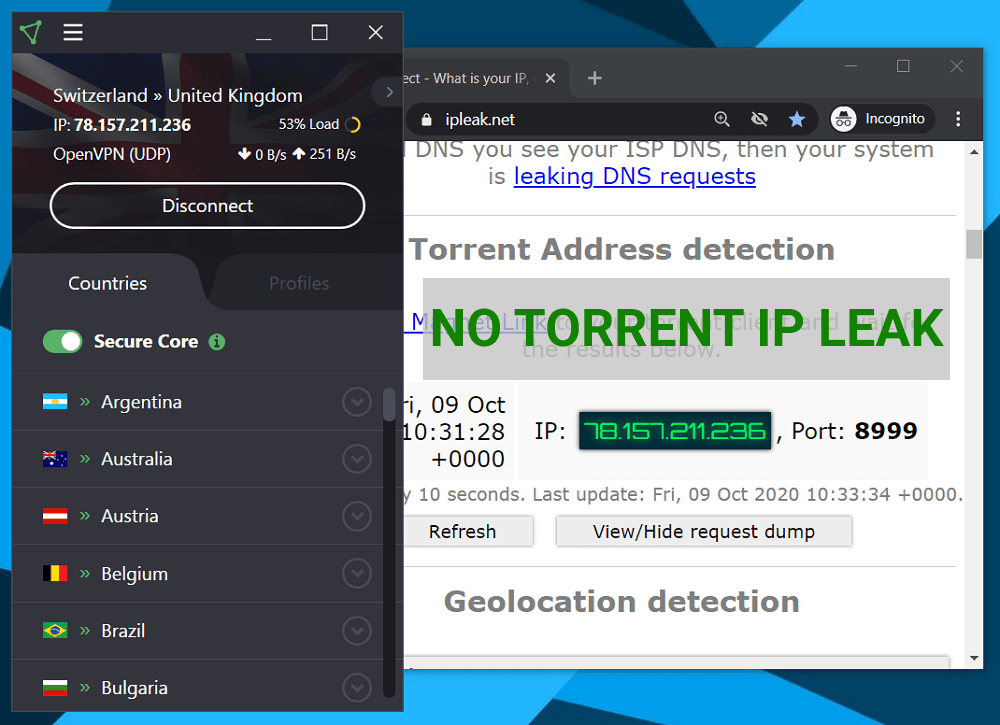Switch to the Profiles tab
Viewport: 1000px width, 725px height.
point(299,283)
